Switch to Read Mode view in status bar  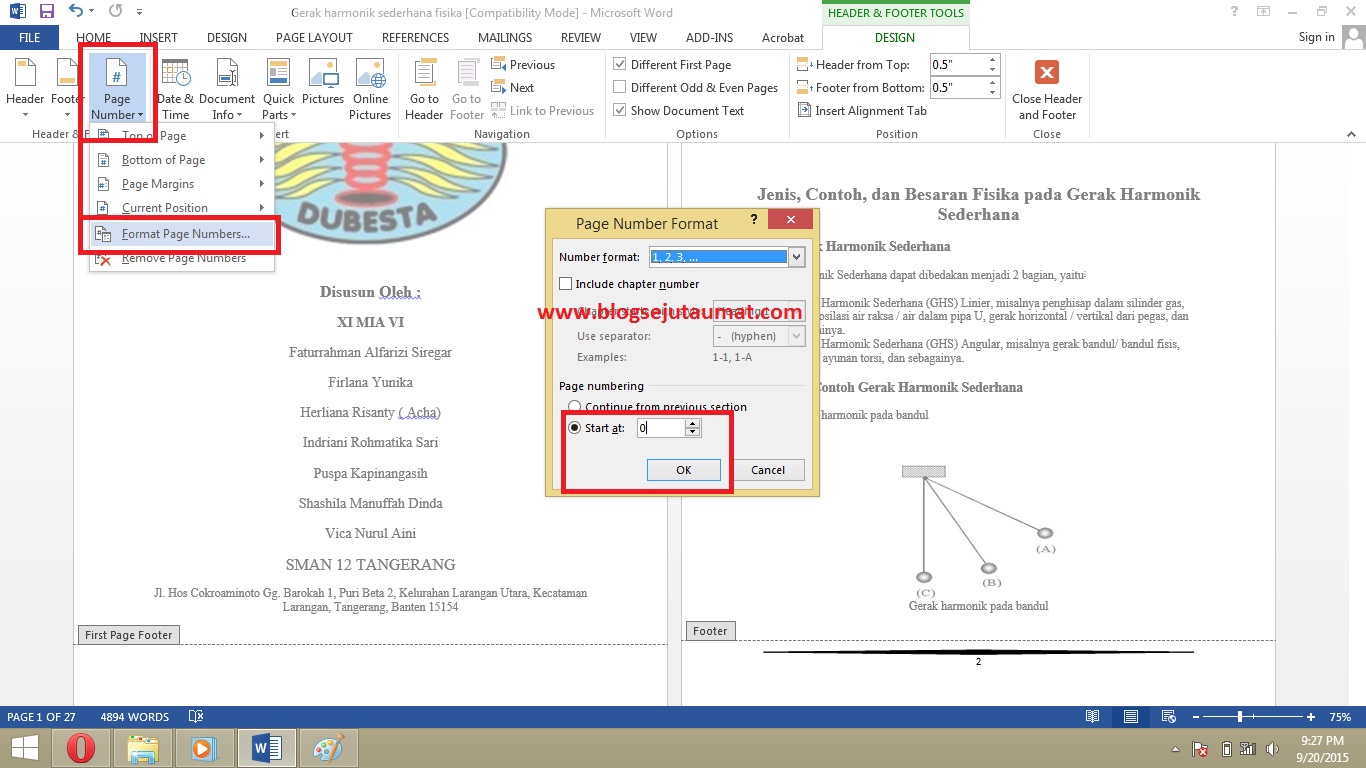[1093, 717]
